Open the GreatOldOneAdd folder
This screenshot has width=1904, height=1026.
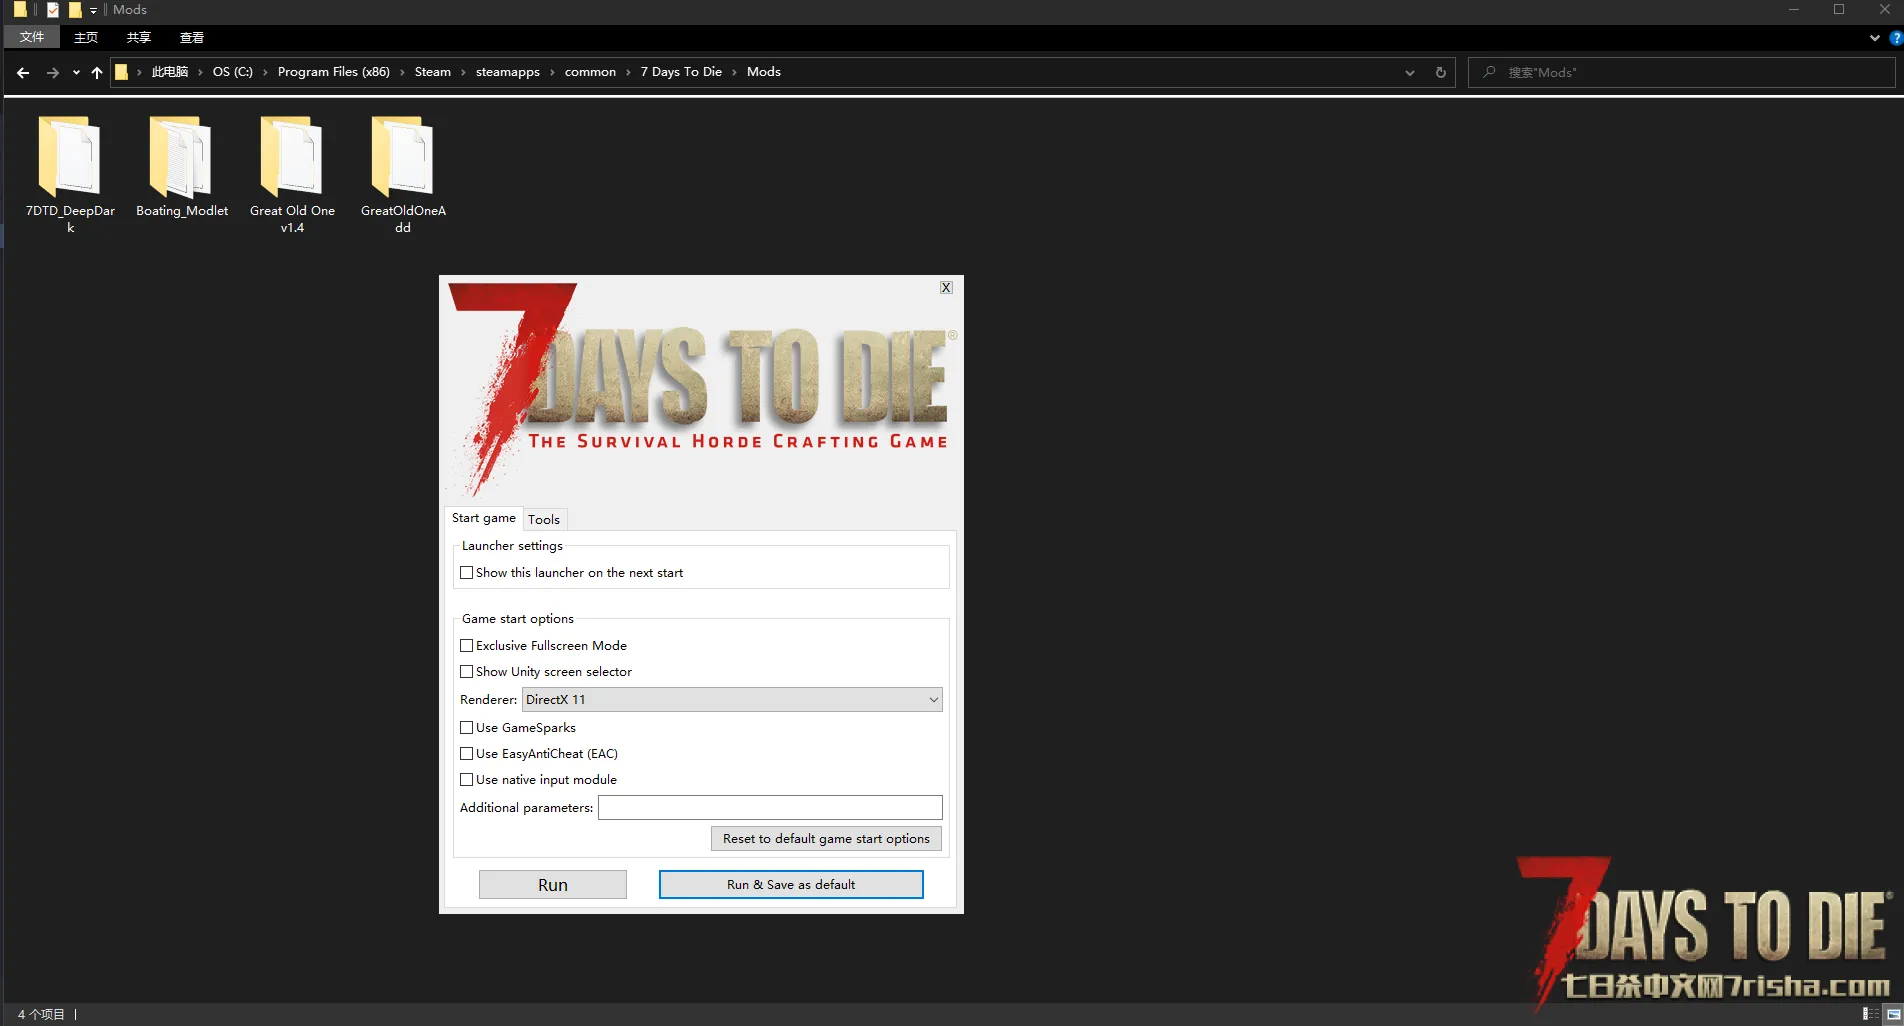point(403,173)
